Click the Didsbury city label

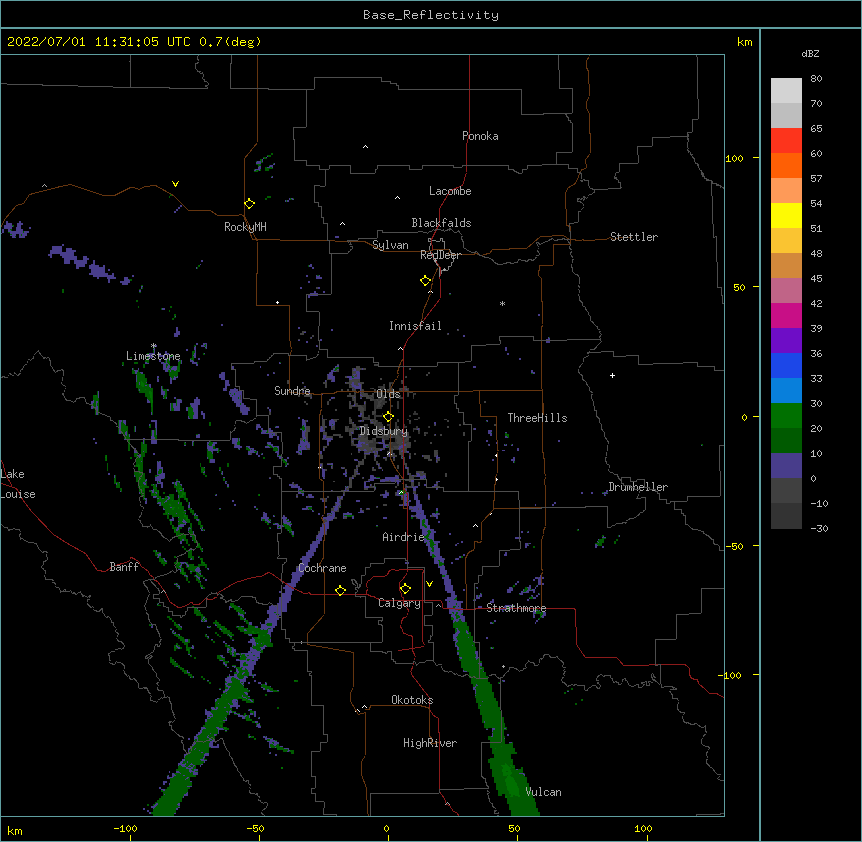coord(384,431)
